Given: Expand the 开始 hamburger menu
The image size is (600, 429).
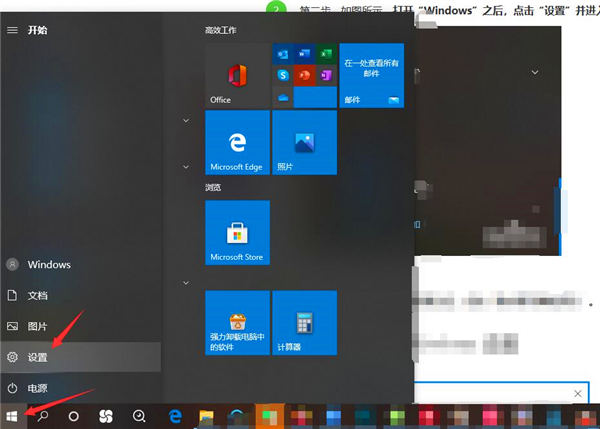Looking at the screenshot, I should [12, 30].
